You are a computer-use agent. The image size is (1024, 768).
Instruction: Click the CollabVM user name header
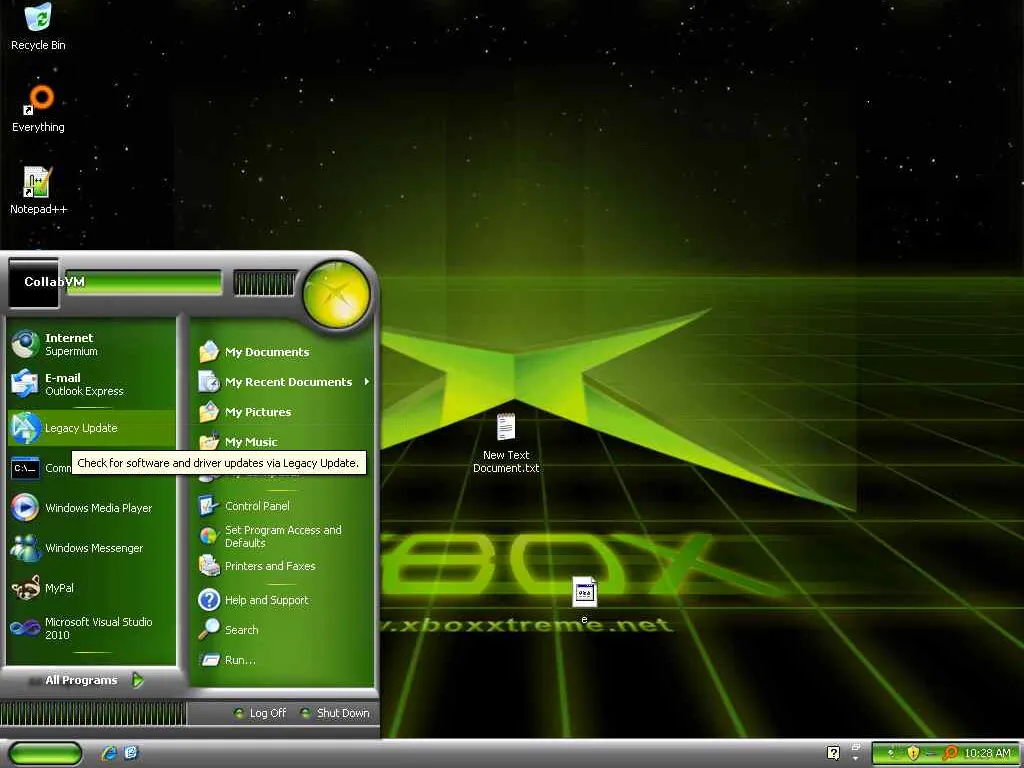[54, 281]
